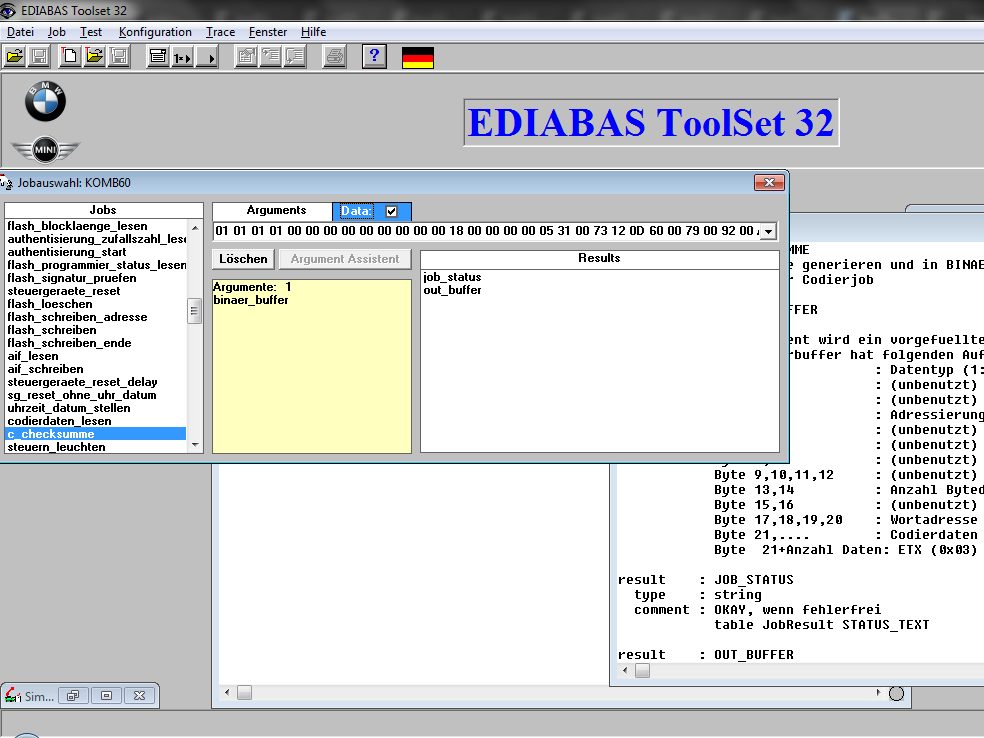Image resolution: width=984 pixels, height=738 pixels.
Task: Click the grayed text lines icon with bottom arrow
Action: point(295,56)
